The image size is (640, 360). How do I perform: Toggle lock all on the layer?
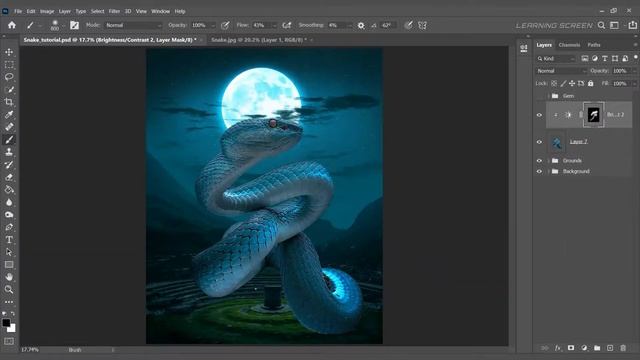pyautogui.click(x=591, y=83)
